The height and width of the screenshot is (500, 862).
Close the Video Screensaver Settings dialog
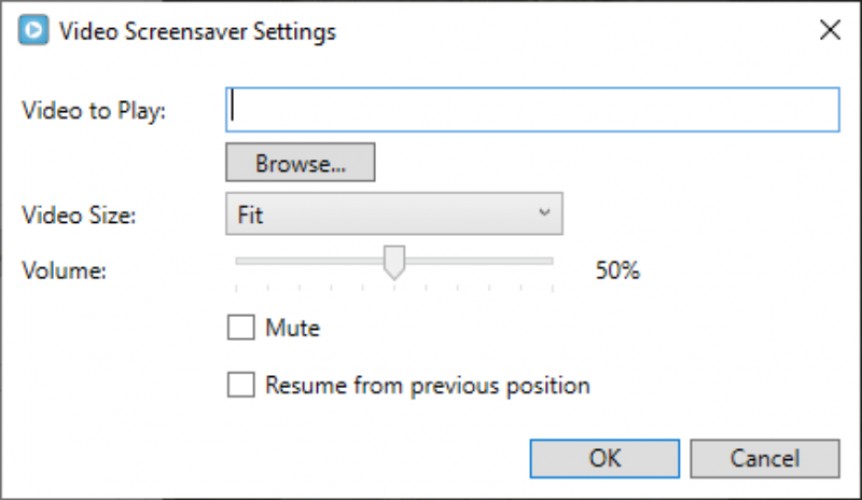tap(830, 30)
